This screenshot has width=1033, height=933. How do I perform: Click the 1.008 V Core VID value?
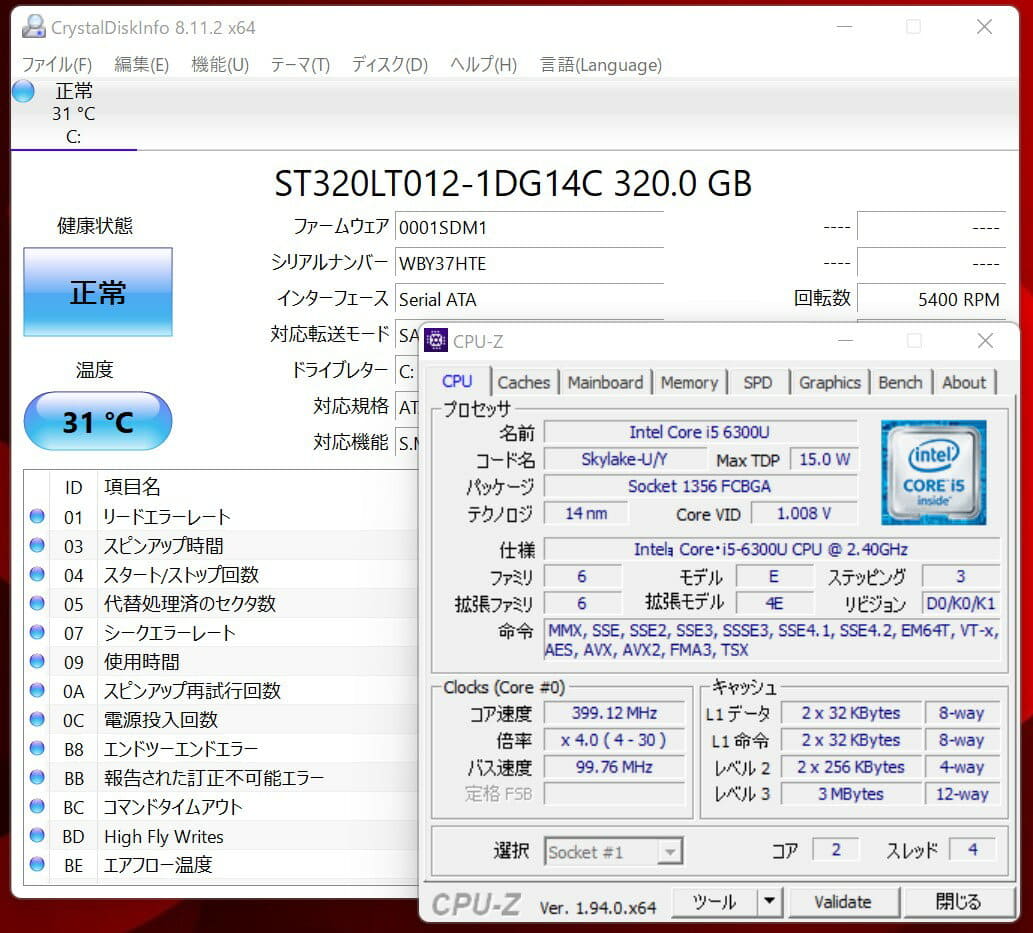coord(804,513)
